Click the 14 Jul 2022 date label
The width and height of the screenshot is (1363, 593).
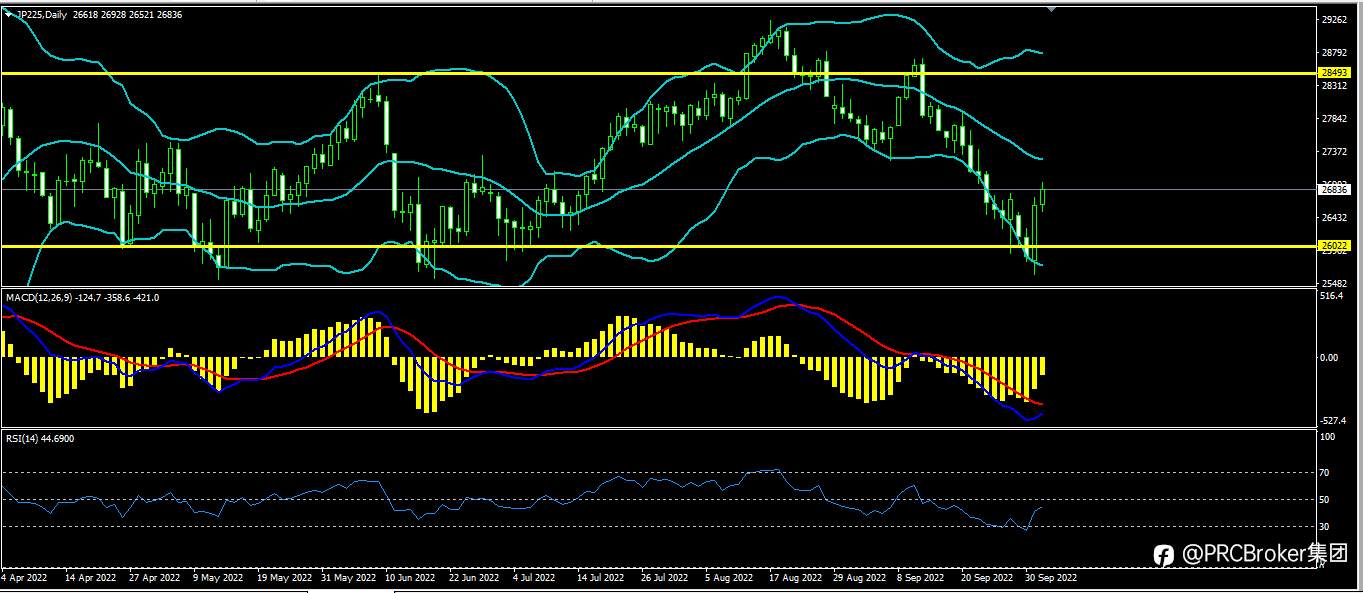(600, 577)
